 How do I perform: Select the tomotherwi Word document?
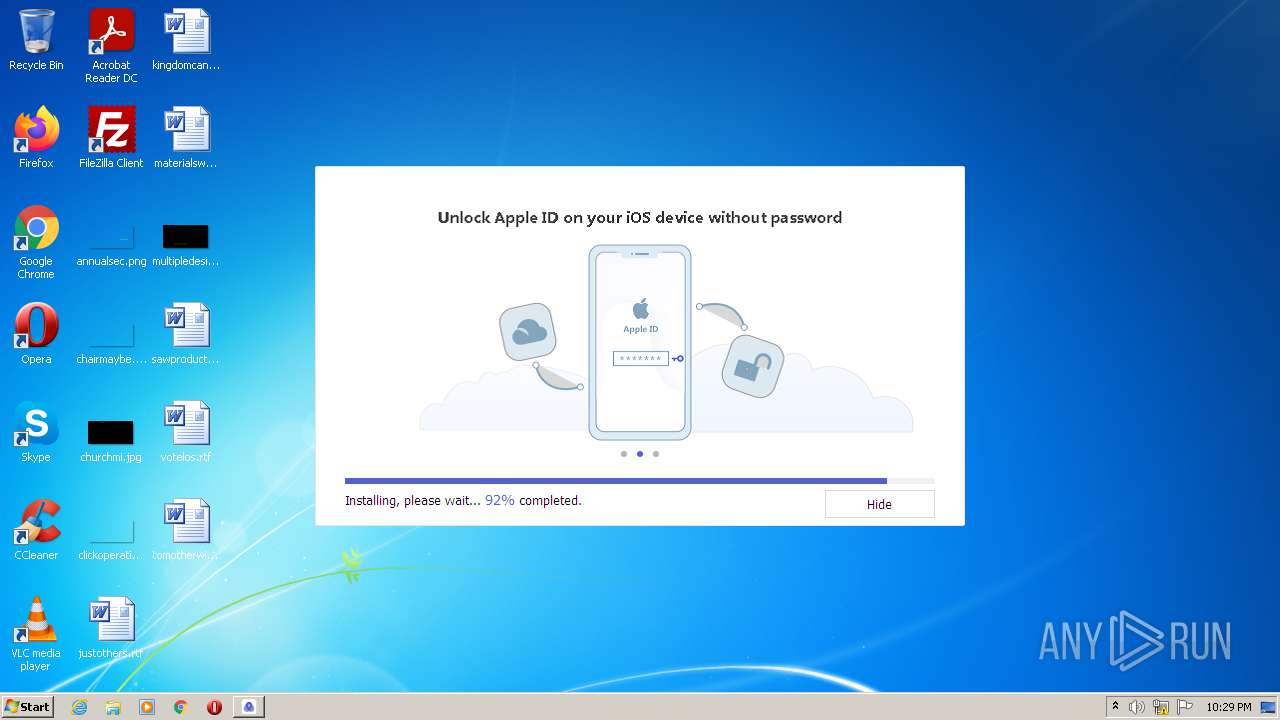click(186, 530)
